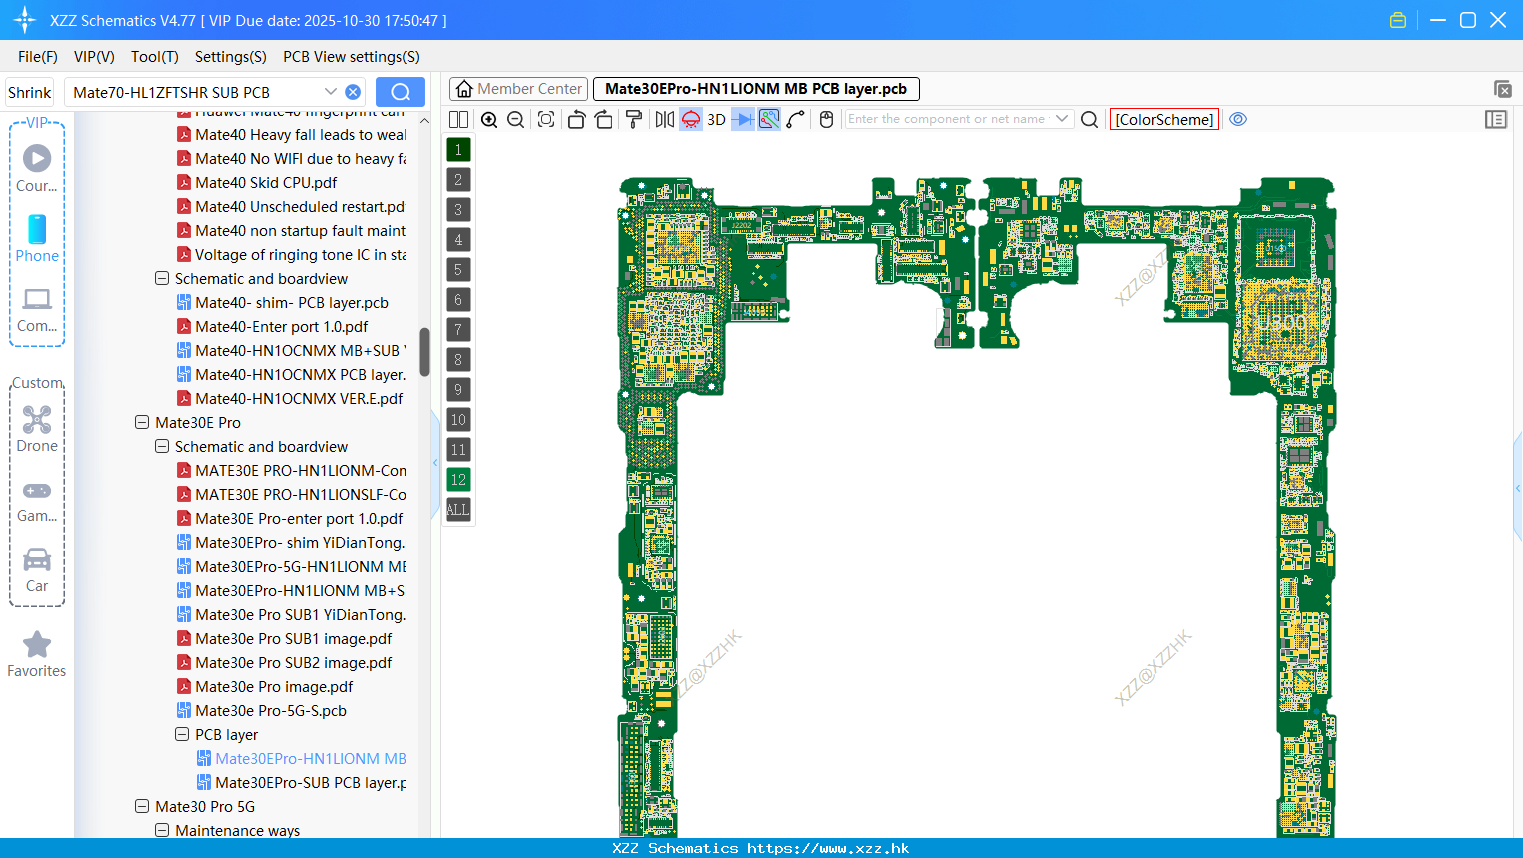This screenshot has height=858, width=1523.
Task: Open the File(F) menu
Action: click(x=38, y=57)
